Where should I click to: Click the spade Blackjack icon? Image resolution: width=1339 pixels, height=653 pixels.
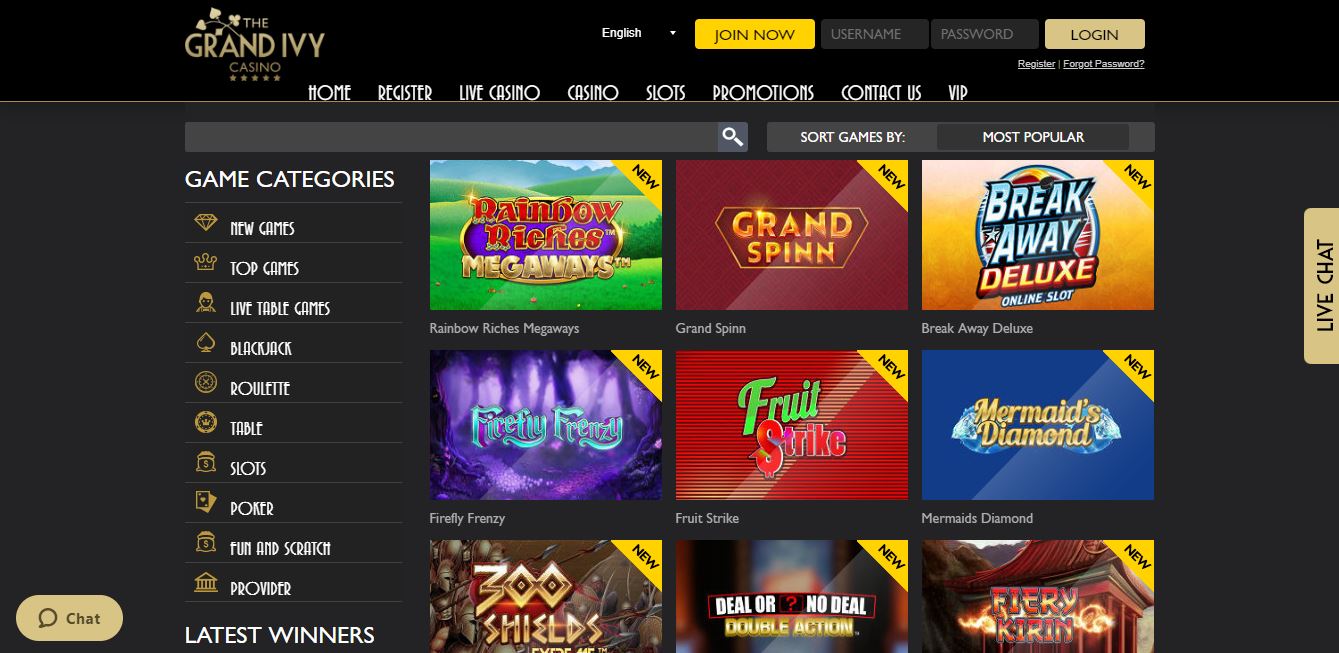pyautogui.click(x=205, y=343)
